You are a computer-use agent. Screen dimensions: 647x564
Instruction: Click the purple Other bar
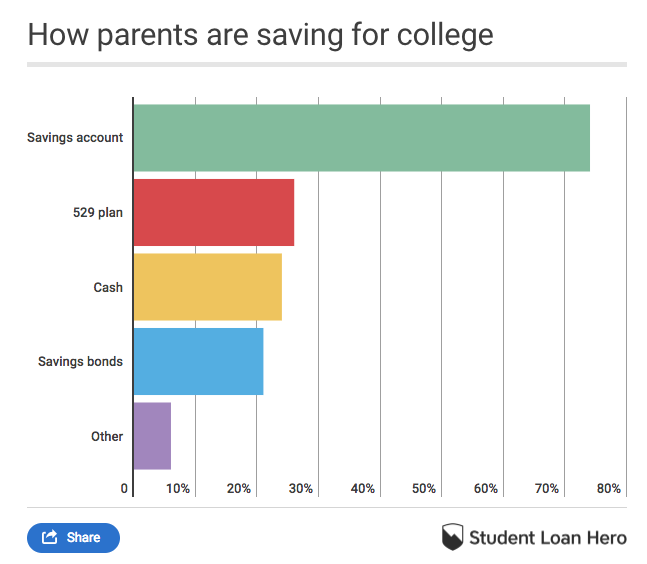pos(152,436)
